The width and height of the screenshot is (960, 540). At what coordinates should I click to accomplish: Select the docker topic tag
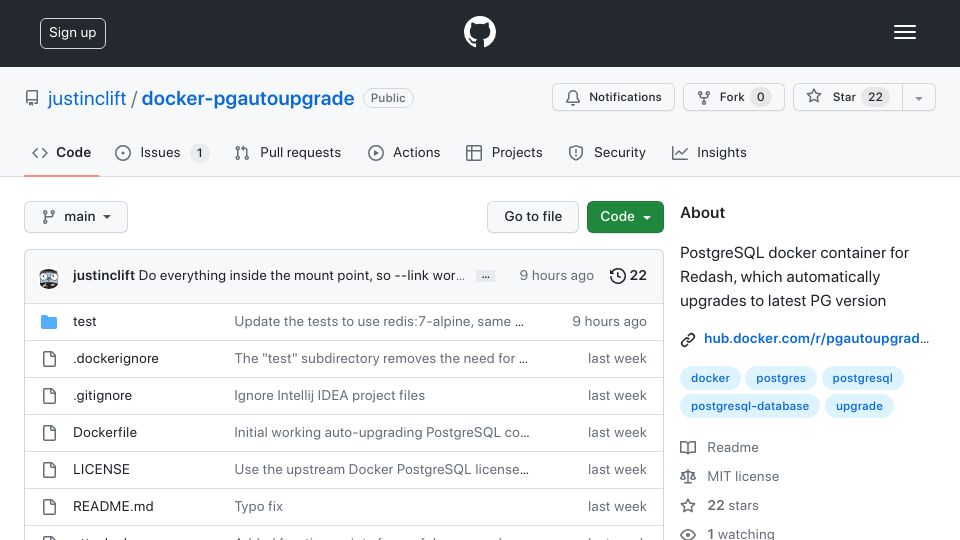click(710, 378)
